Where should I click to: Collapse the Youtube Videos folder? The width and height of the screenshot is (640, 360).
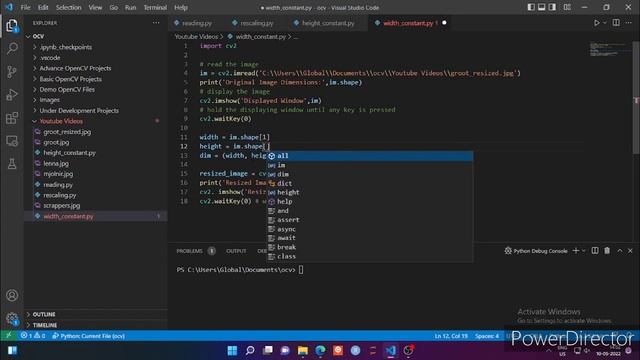(61, 121)
